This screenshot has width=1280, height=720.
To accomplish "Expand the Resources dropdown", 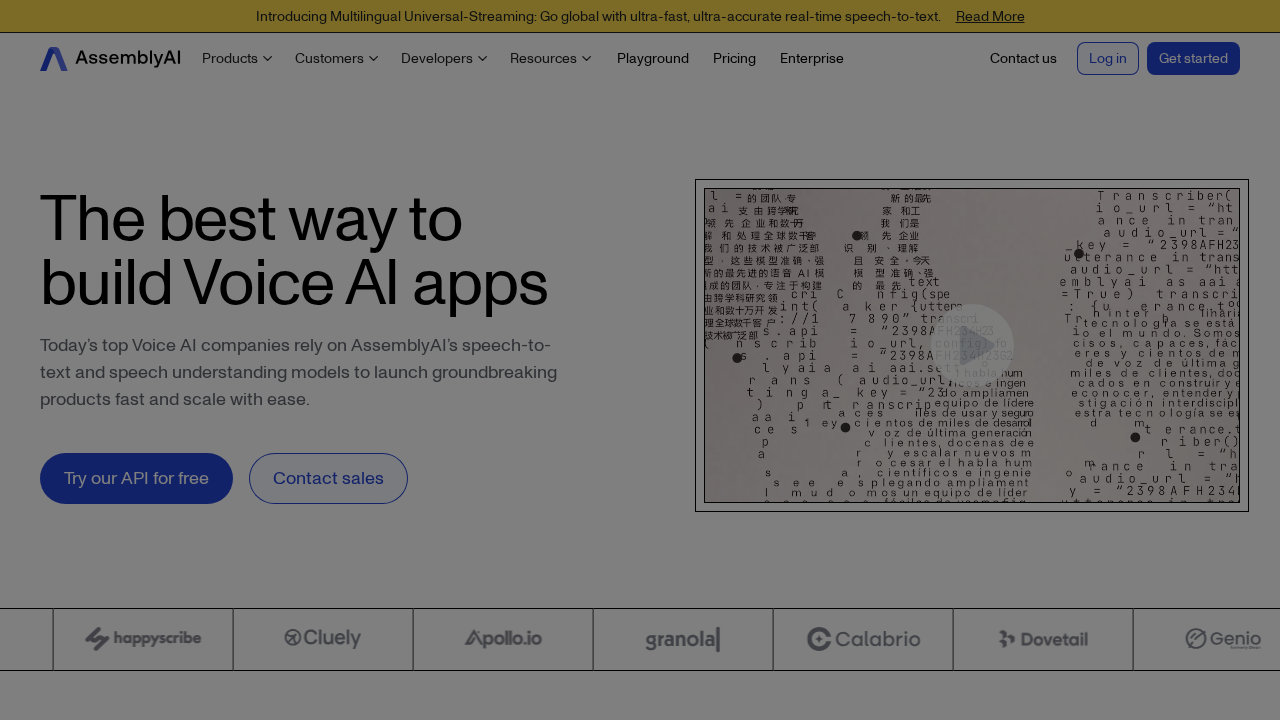I will pyautogui.click(x=550, y=58).
